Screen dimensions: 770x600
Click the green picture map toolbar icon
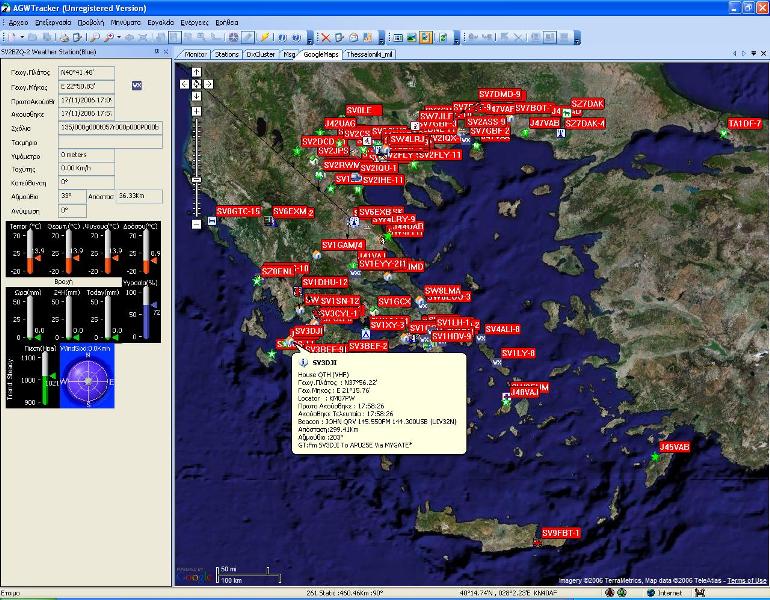point(412,37)
